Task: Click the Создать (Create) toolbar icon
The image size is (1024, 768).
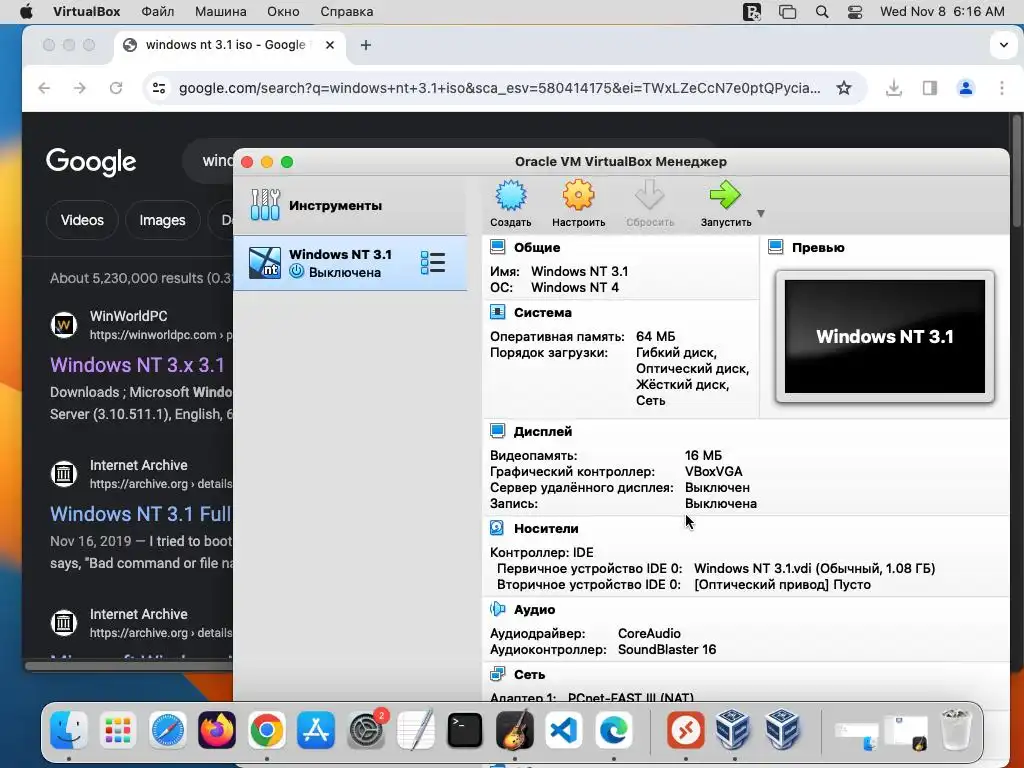Action: click(x=511, y=195)
